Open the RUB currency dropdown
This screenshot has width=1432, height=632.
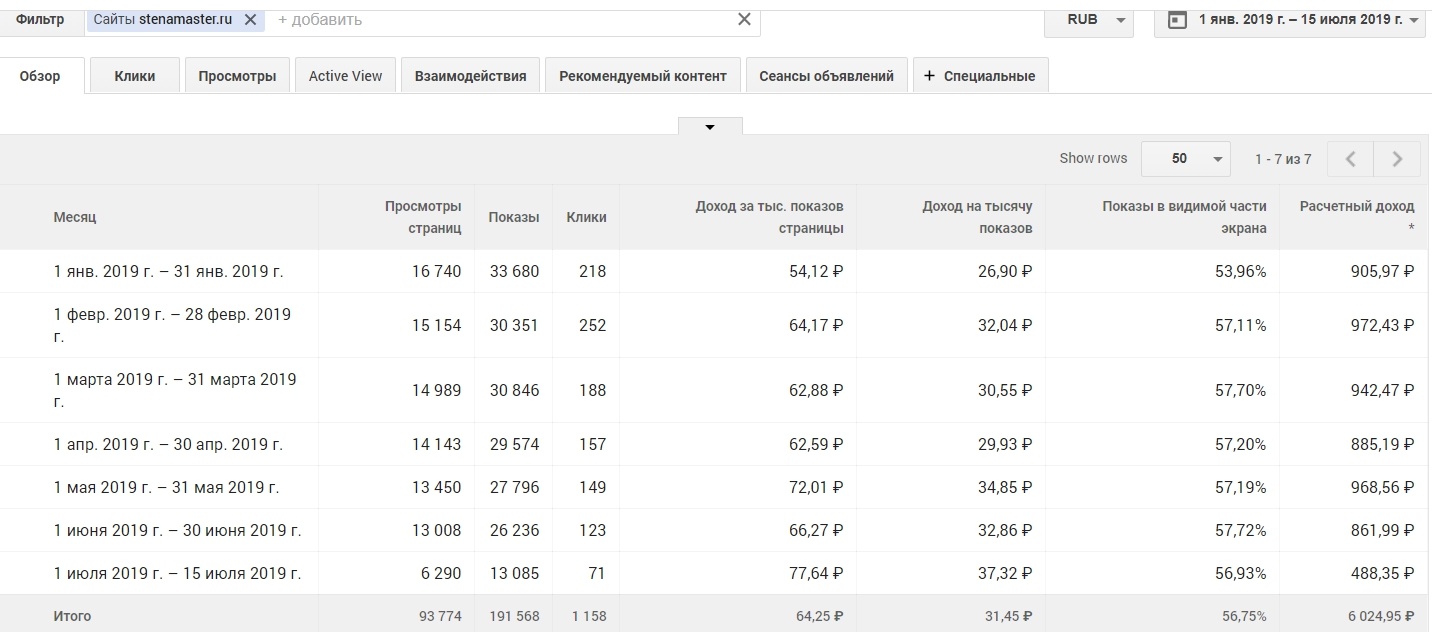pyautogui.click(x=1088, y=19)
